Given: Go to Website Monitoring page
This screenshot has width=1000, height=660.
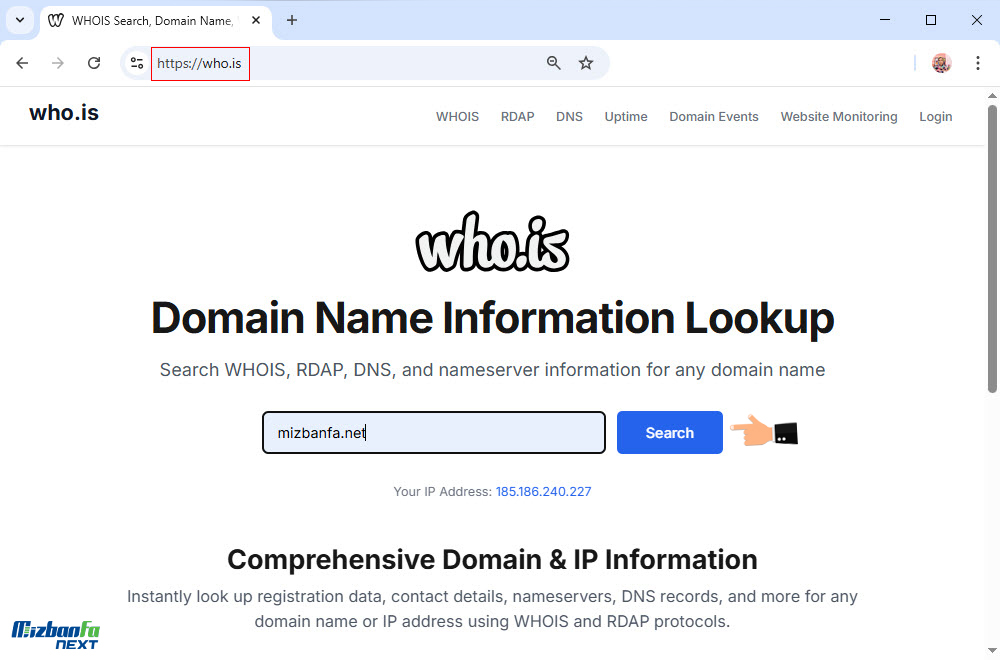Looking at the screenshot, I should (838, 117).
